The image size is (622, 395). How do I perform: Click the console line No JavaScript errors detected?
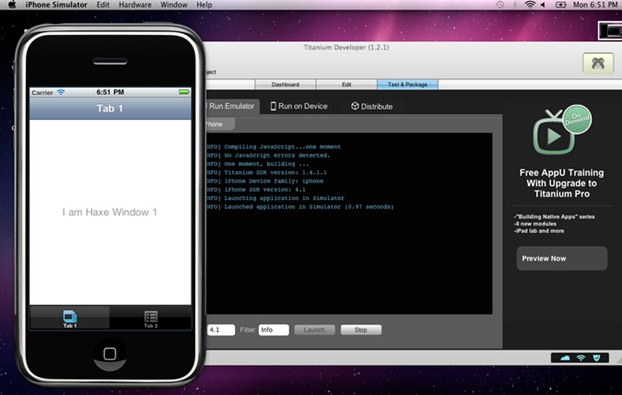[268, 155]
